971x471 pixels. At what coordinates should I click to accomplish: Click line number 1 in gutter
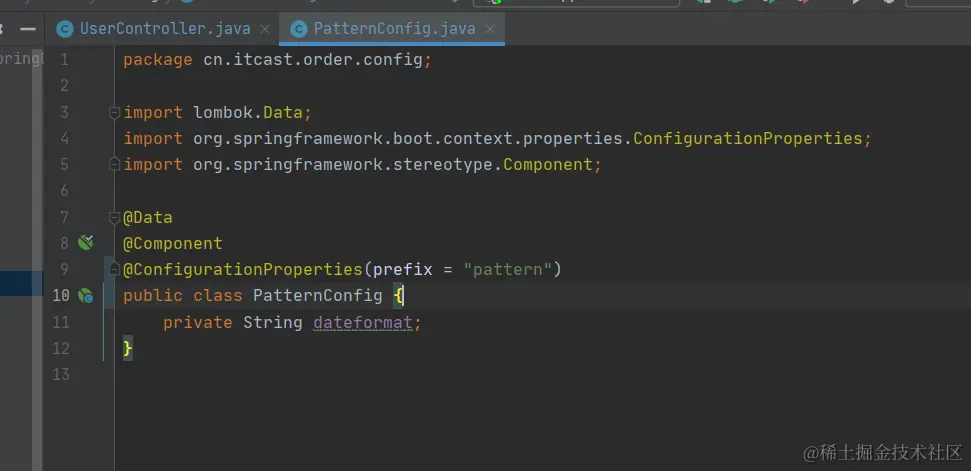point(64,60)
